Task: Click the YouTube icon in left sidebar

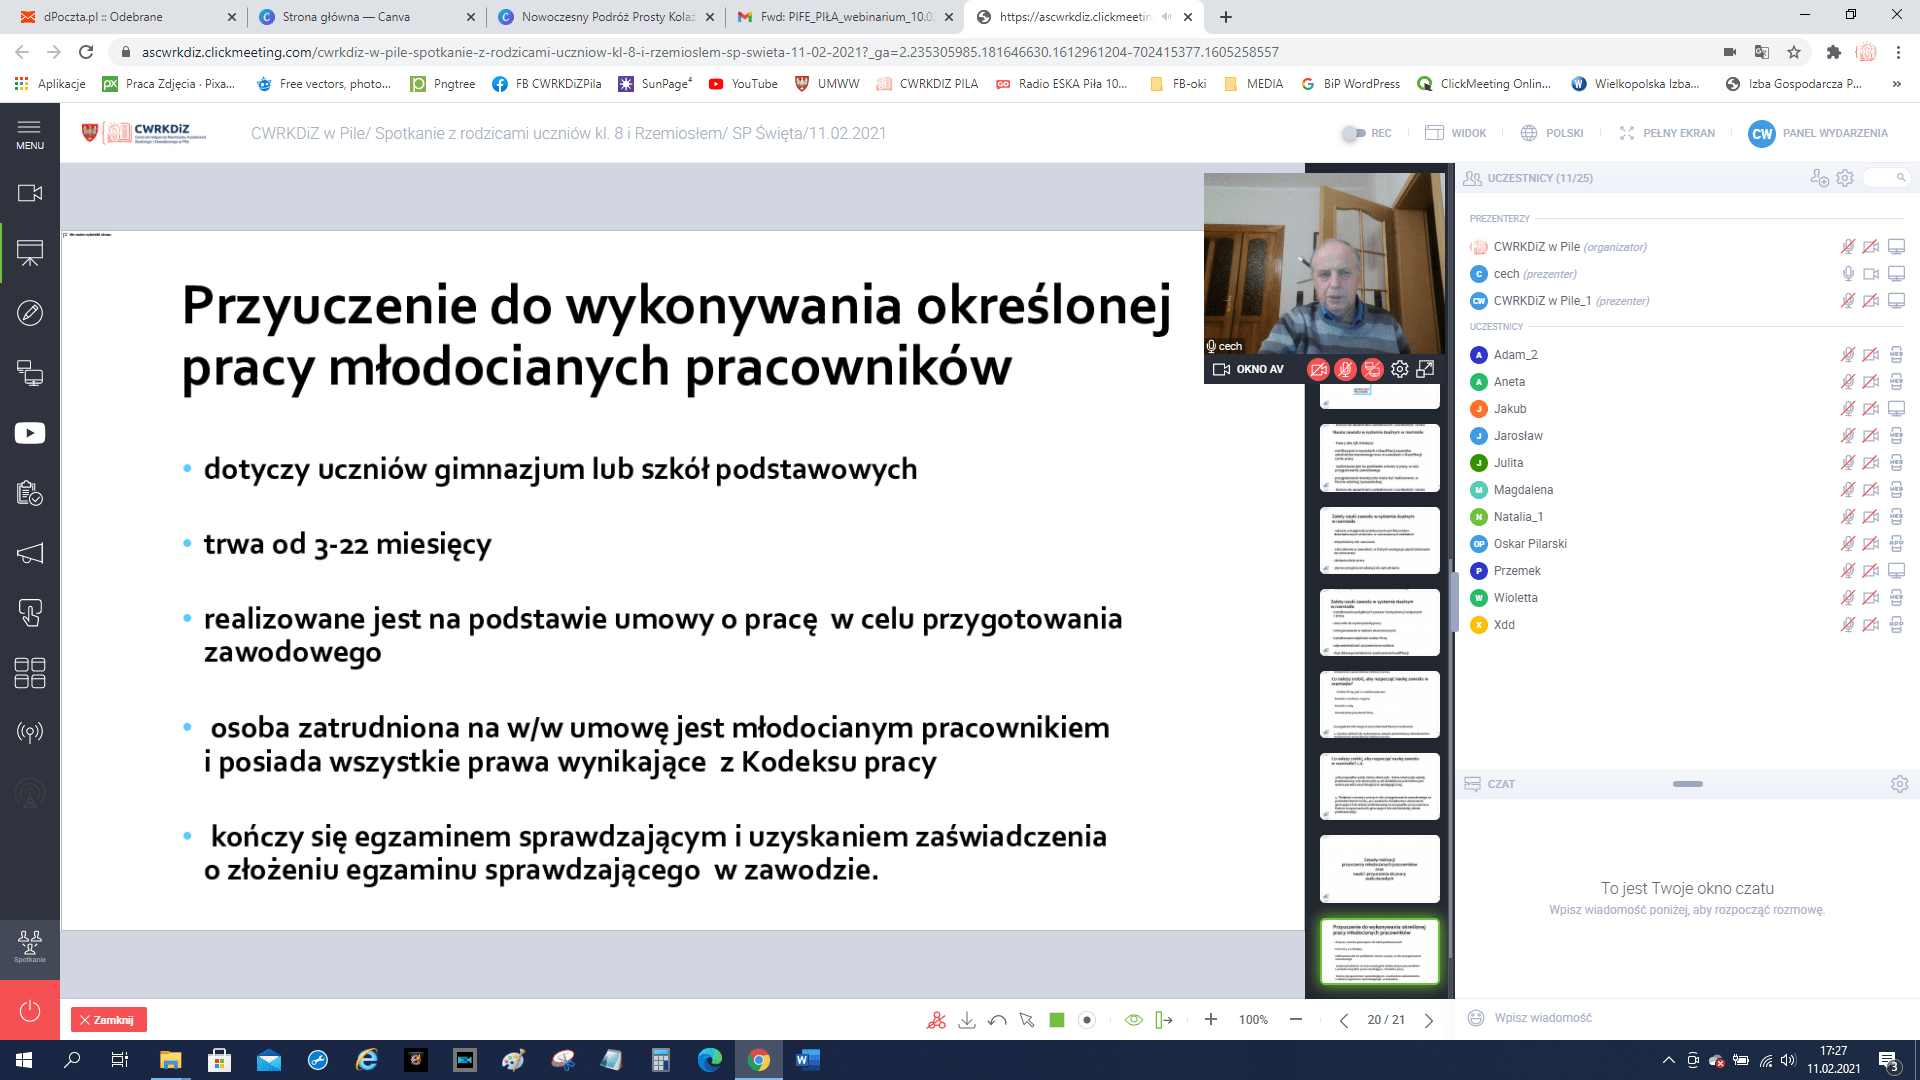Action: click(x=30, y=433)
